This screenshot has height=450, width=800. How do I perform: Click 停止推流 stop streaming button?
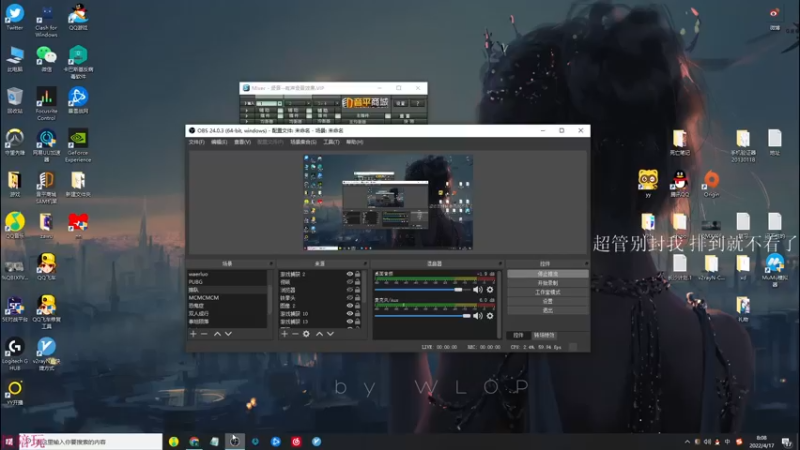coord(547,274)
